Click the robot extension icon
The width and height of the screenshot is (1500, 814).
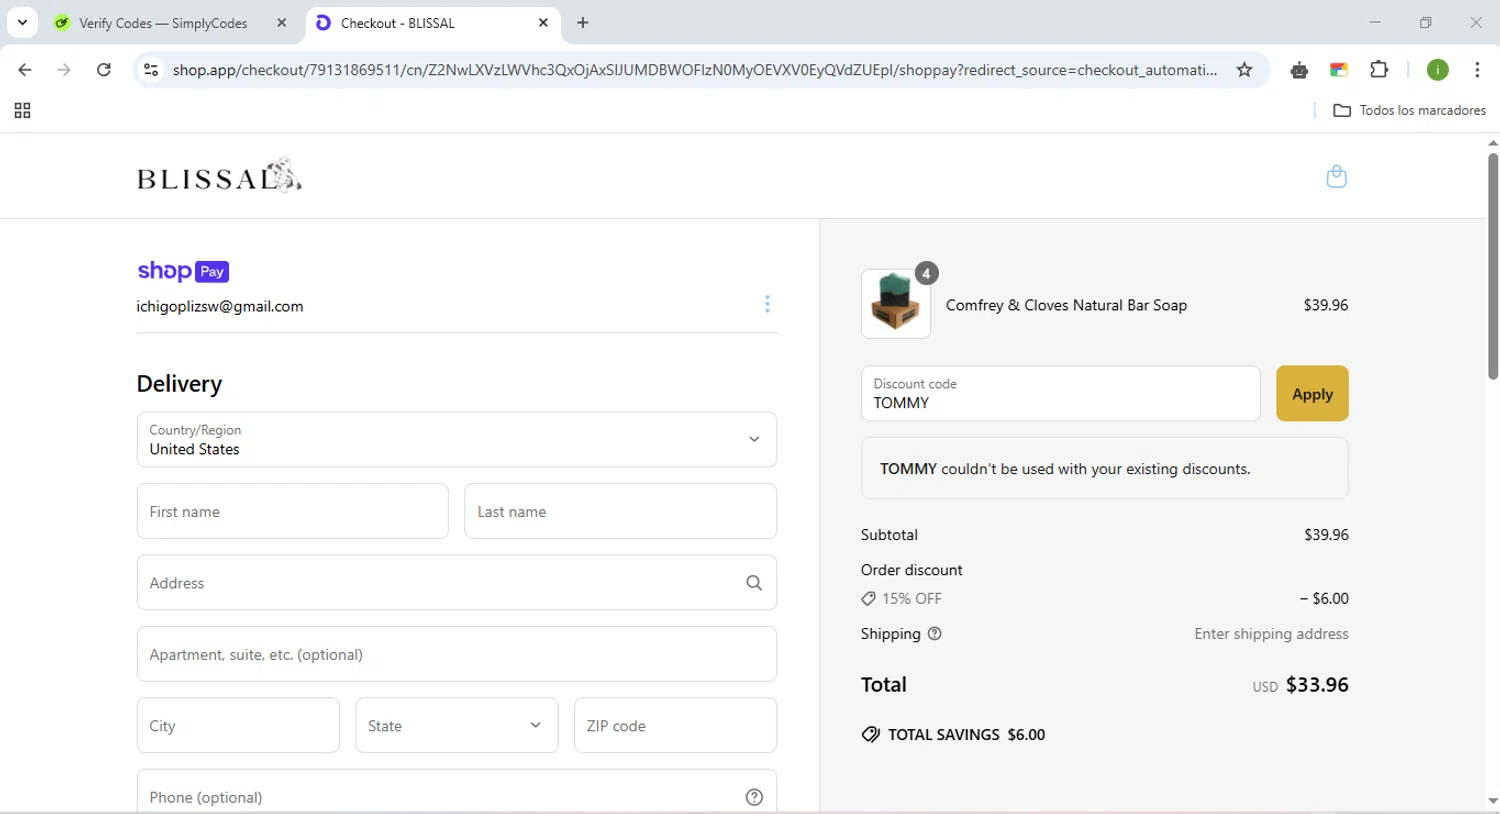[x=1299, y=70]
